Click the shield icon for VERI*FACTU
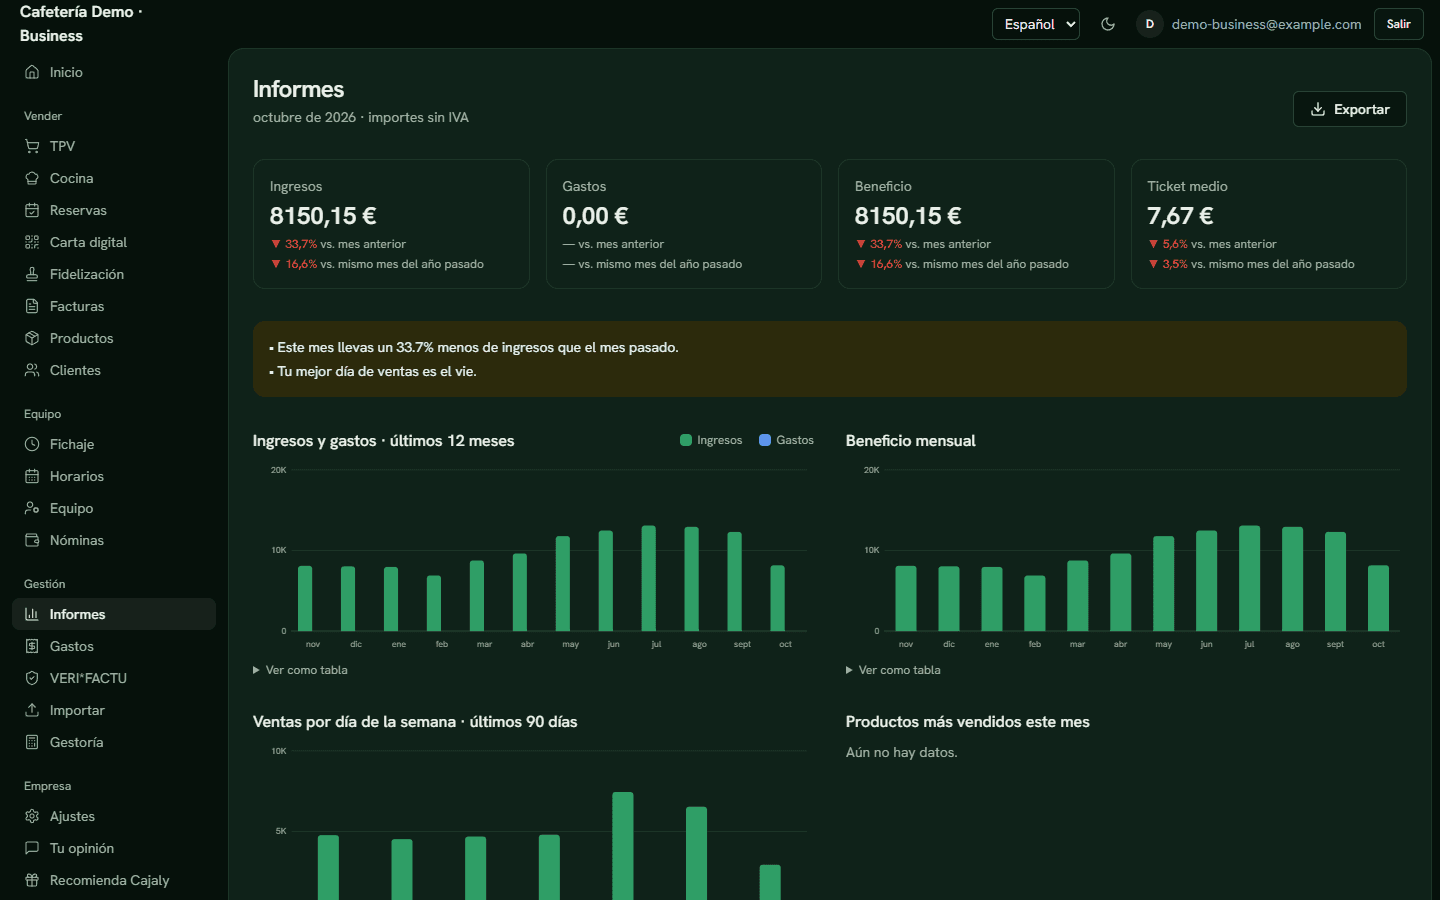 tap(32, 678)
